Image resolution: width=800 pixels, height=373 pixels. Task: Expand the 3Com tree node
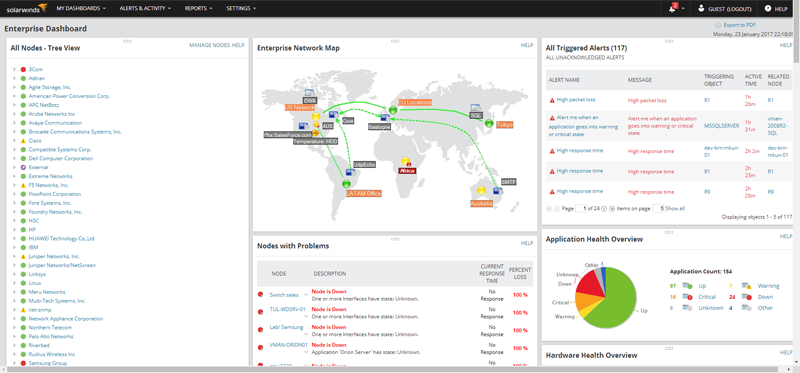point(14,69)
